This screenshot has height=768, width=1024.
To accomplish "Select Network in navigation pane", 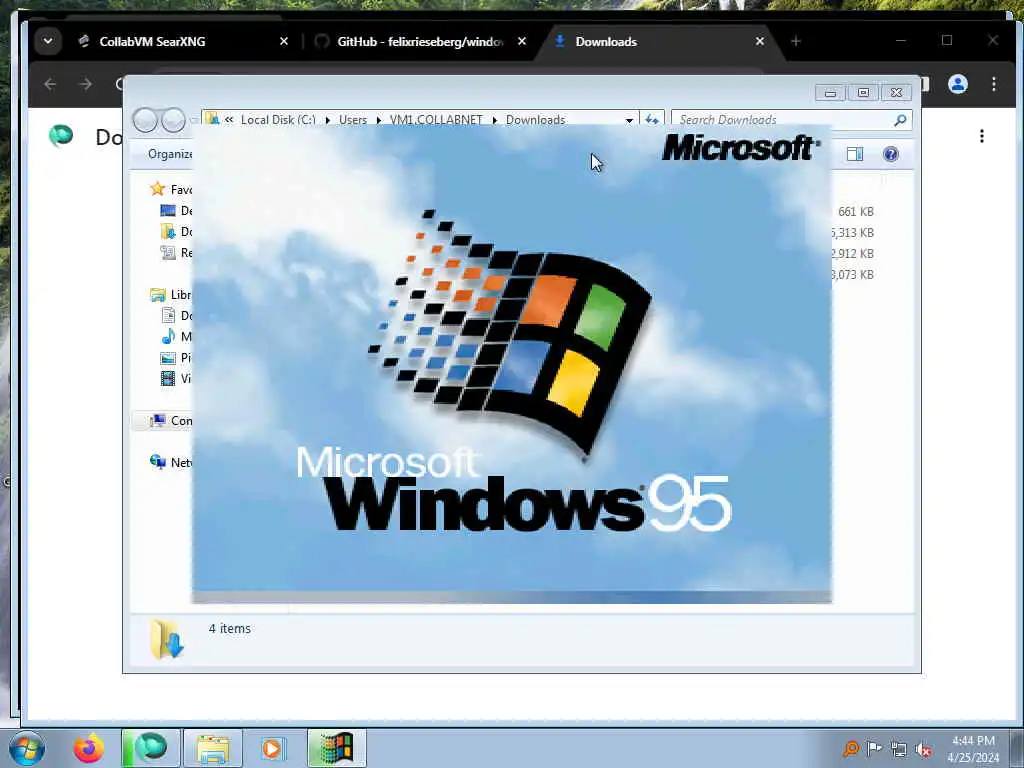I will (x=171, y=462).
